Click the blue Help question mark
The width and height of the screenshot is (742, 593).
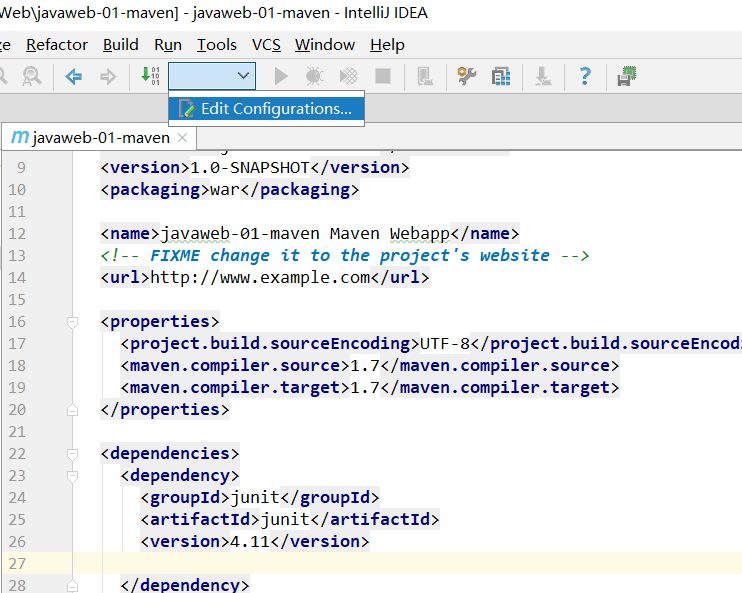click(x=585, y=76)
